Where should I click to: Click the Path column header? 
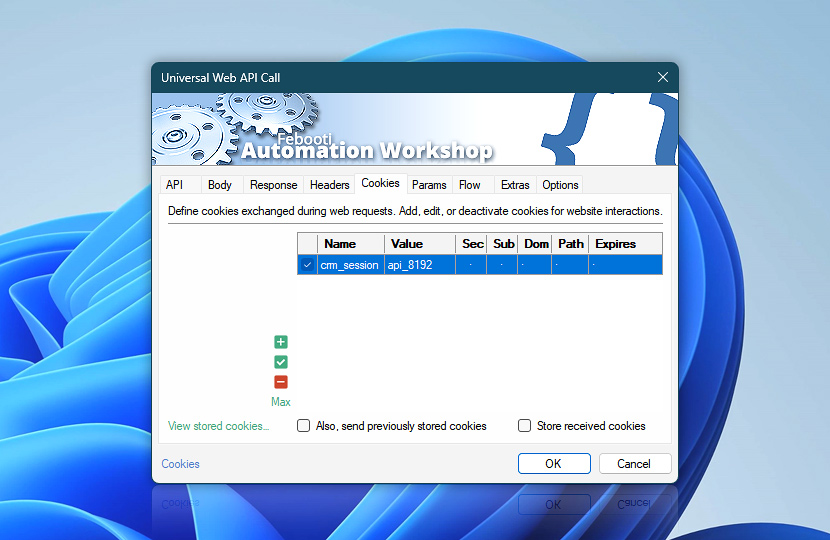(570, 244)
